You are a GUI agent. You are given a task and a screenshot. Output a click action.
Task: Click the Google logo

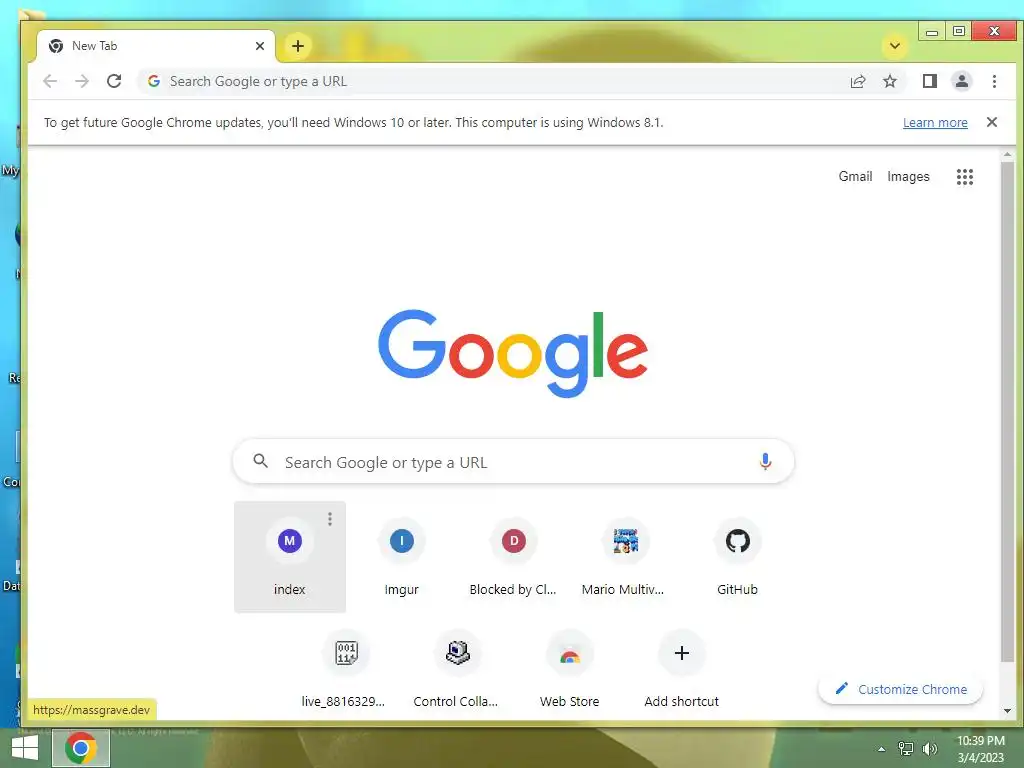[x=513, y=352]
